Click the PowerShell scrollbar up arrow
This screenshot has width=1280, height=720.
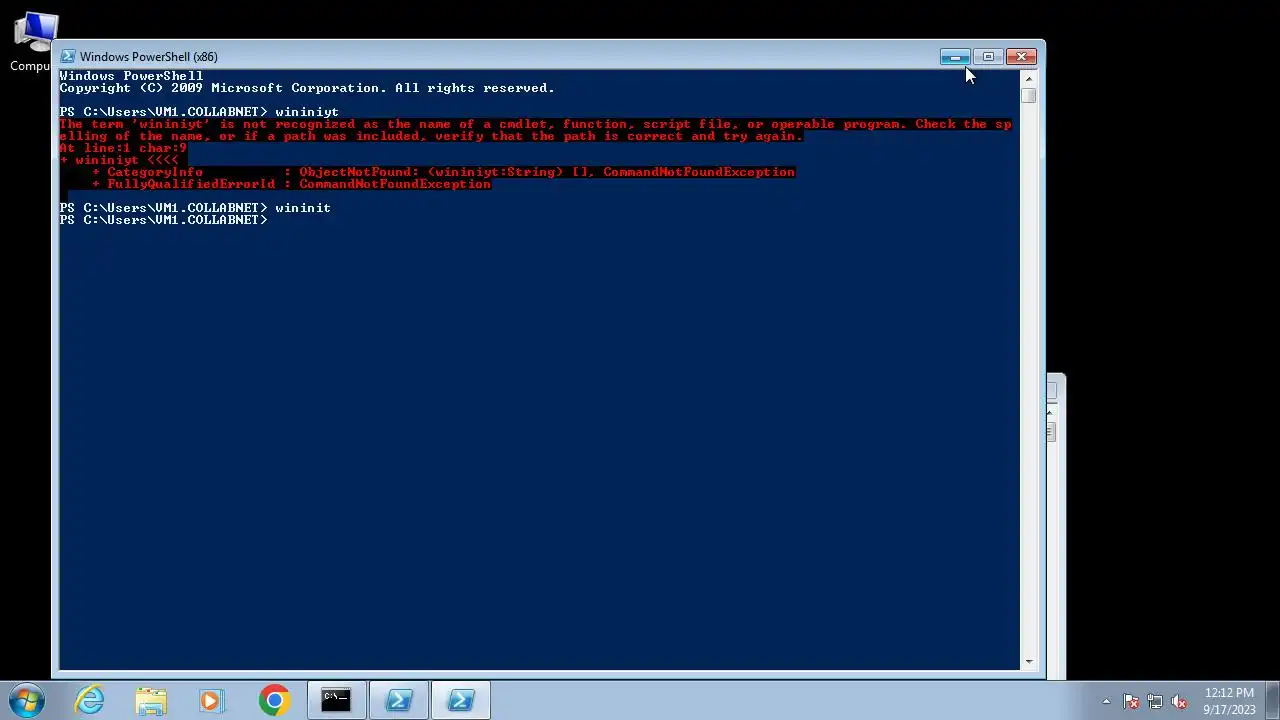point(1028,78)
